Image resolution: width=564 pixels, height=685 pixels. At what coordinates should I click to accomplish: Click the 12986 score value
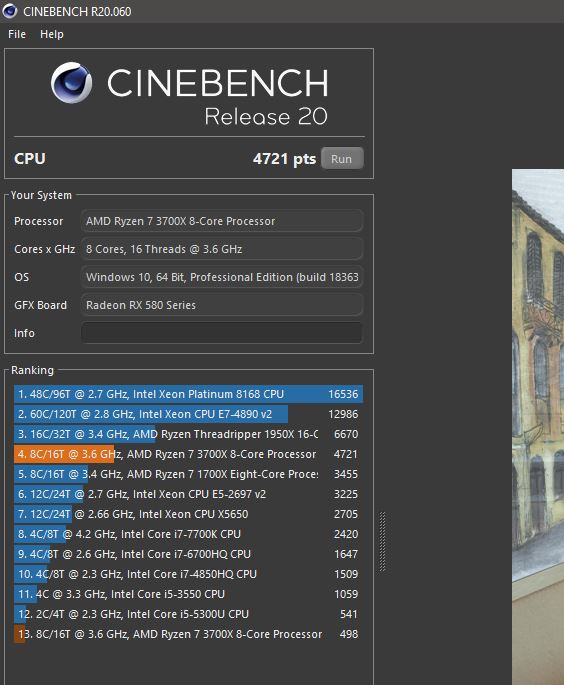pyautogui.click(x=343, y=414)
